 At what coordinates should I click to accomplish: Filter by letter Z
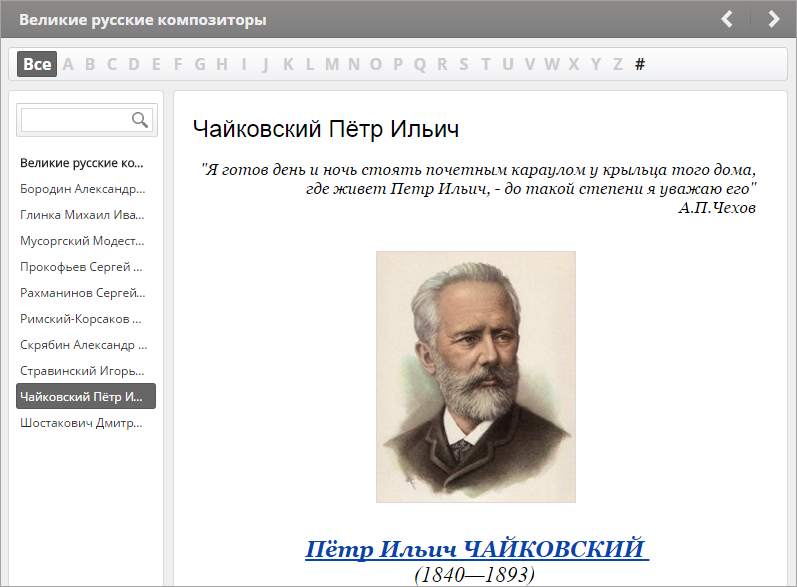pyautogui.click(x=618, y=64)
